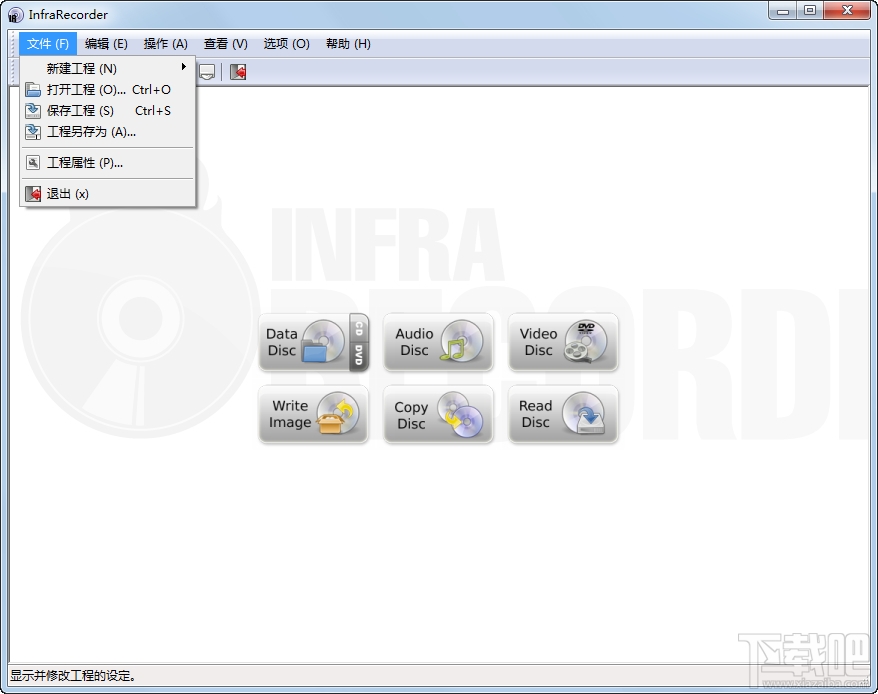The width and height of the screenshot is (878, 694).
Task: Open the 选项 menu
Action: tap(285, 43)
